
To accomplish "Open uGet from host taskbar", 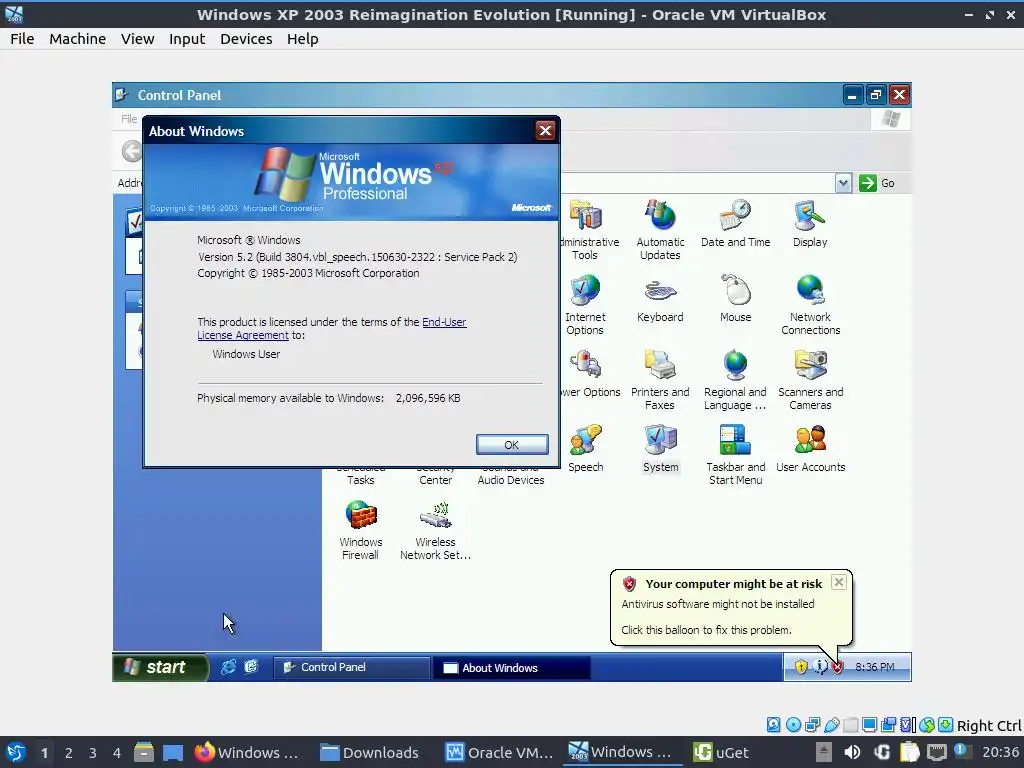I will (722, 753).
